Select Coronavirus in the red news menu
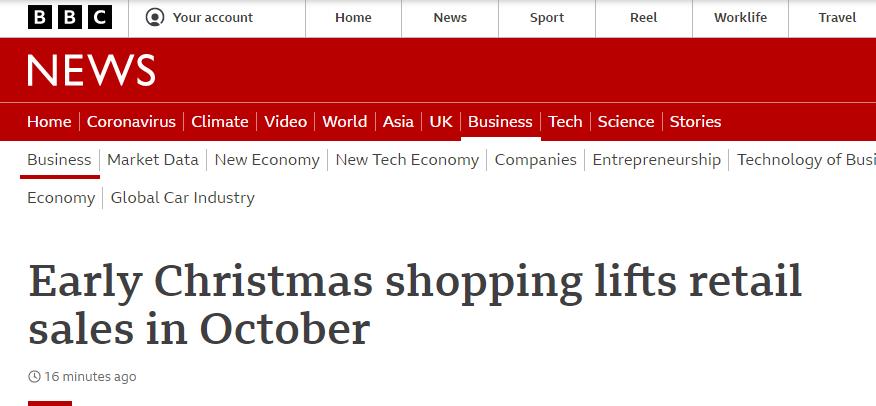The image size is (876, 406). point(131,122)
